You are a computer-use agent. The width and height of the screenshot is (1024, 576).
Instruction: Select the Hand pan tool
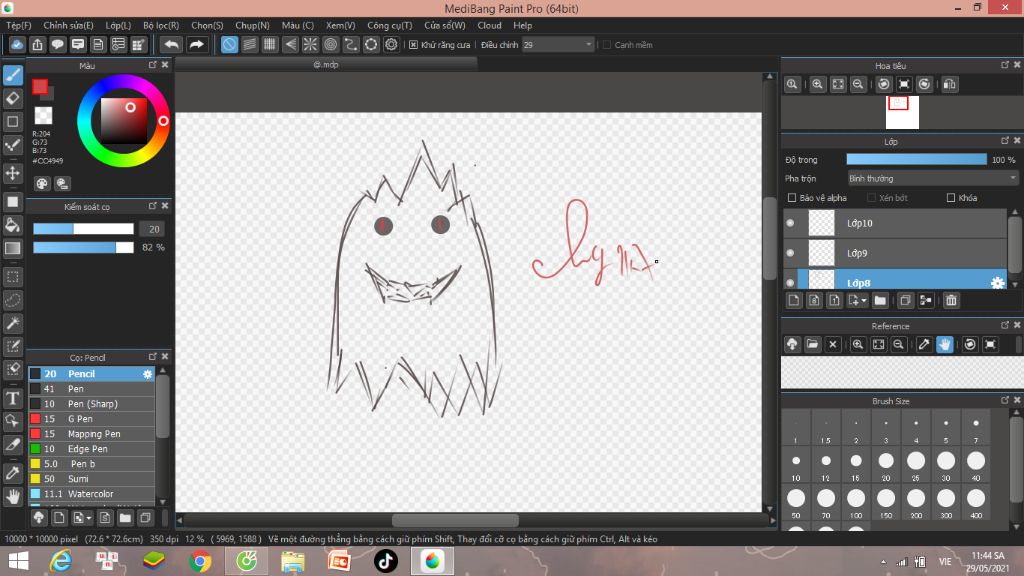(12, 497)
